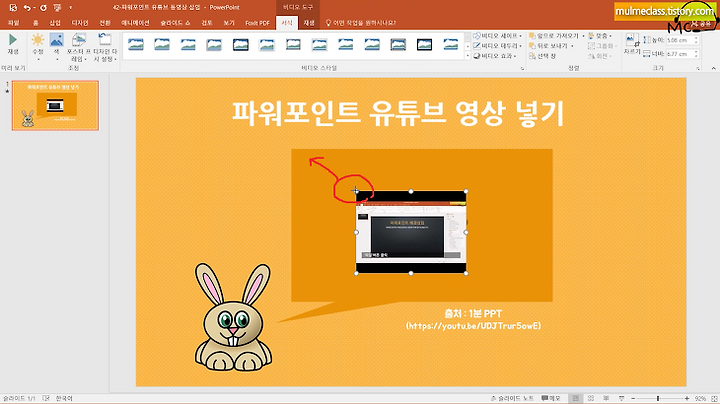Open 비디오 테두리 dropdown
The image size is (720, 404).
(x=497, y=46)
